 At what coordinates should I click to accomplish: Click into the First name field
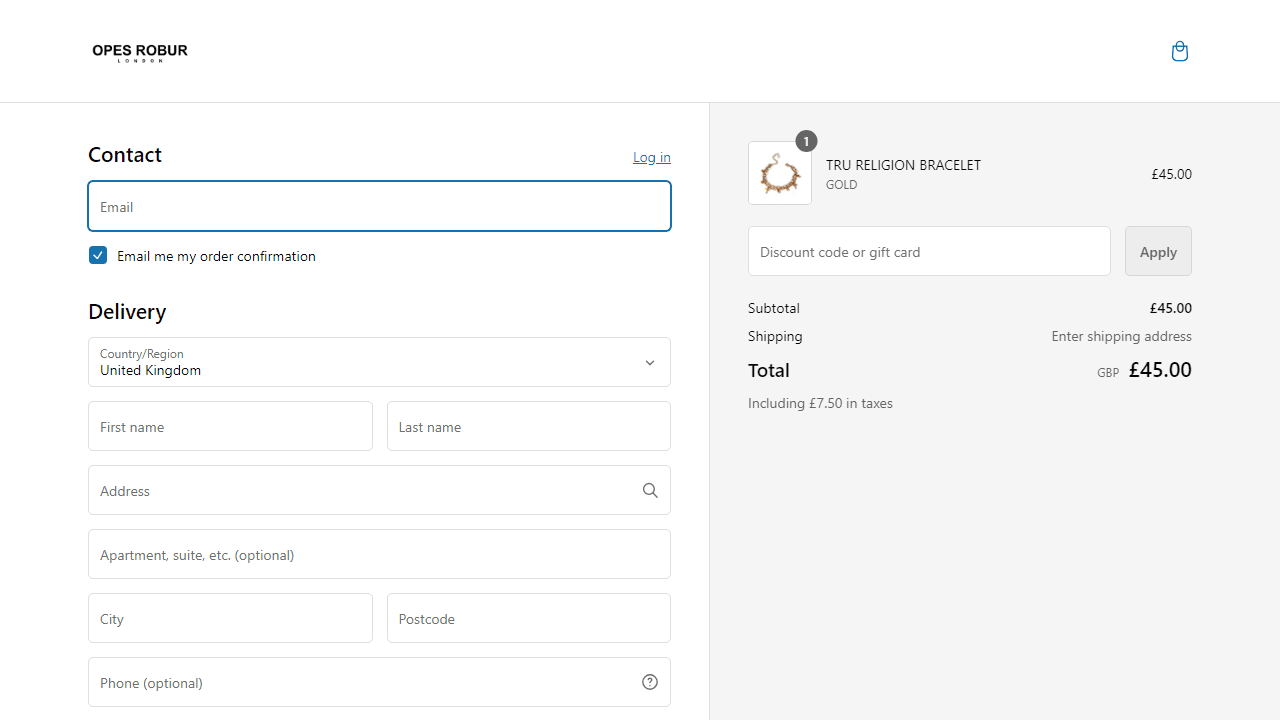pos(230,426)
